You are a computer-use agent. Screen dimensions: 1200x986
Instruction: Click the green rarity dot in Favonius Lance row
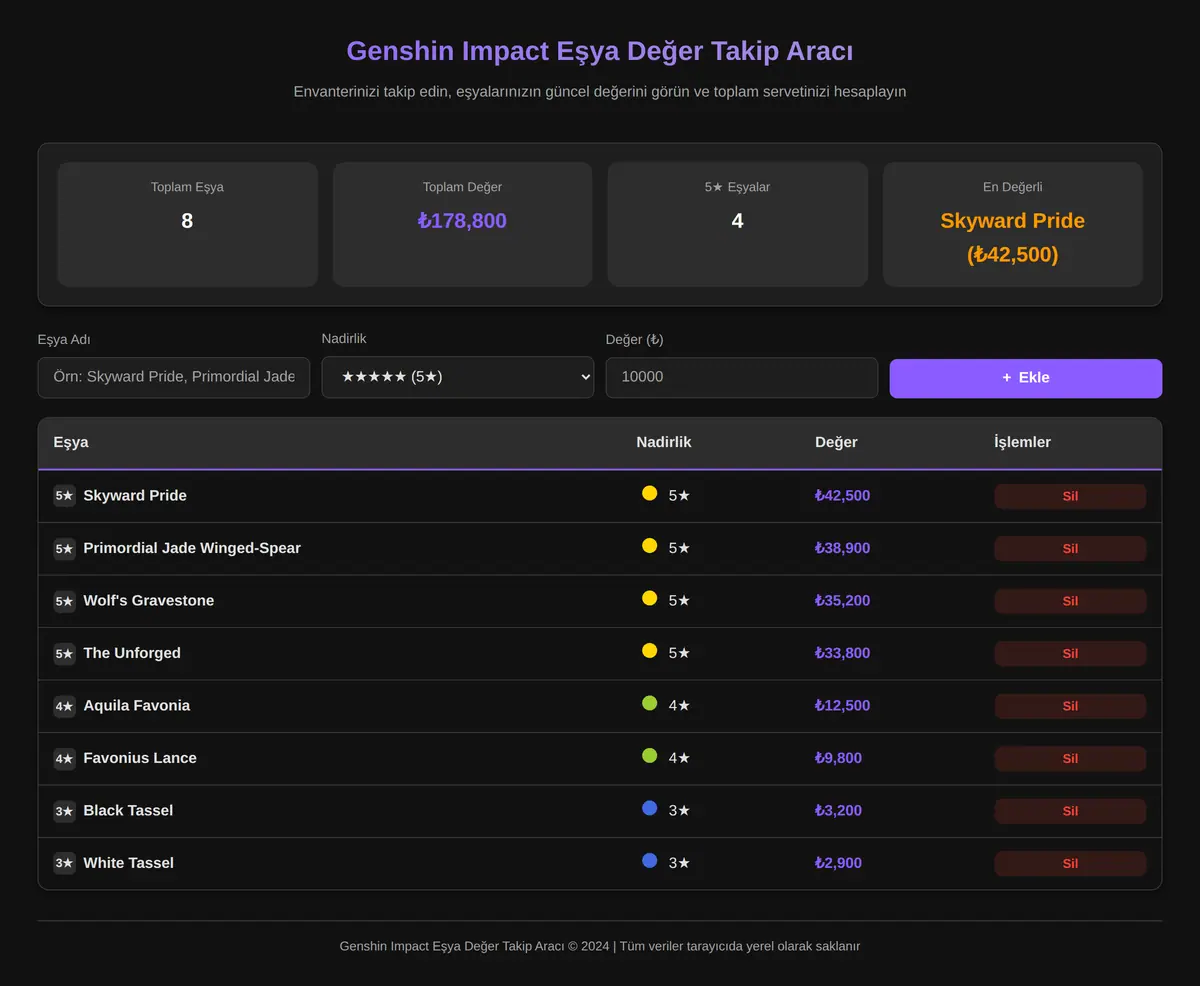(649, 755)
